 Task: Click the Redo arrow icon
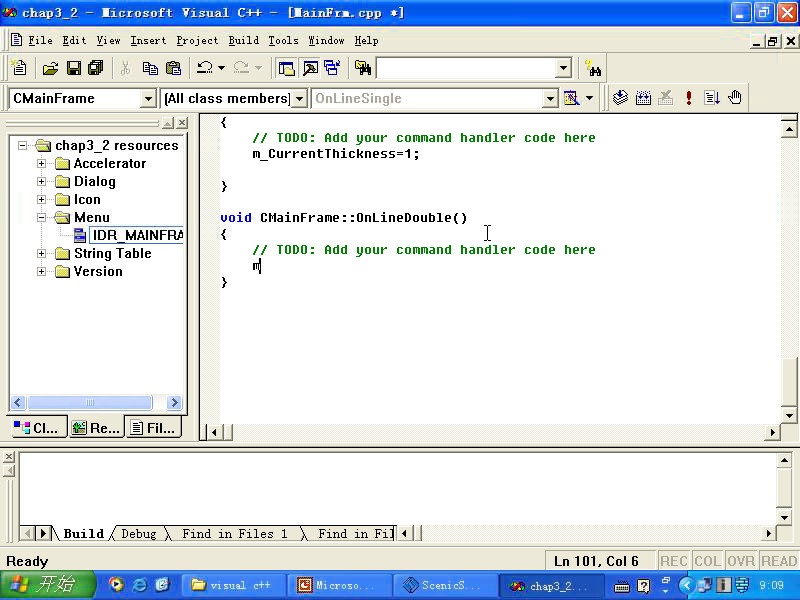click(x=241, y=68)
